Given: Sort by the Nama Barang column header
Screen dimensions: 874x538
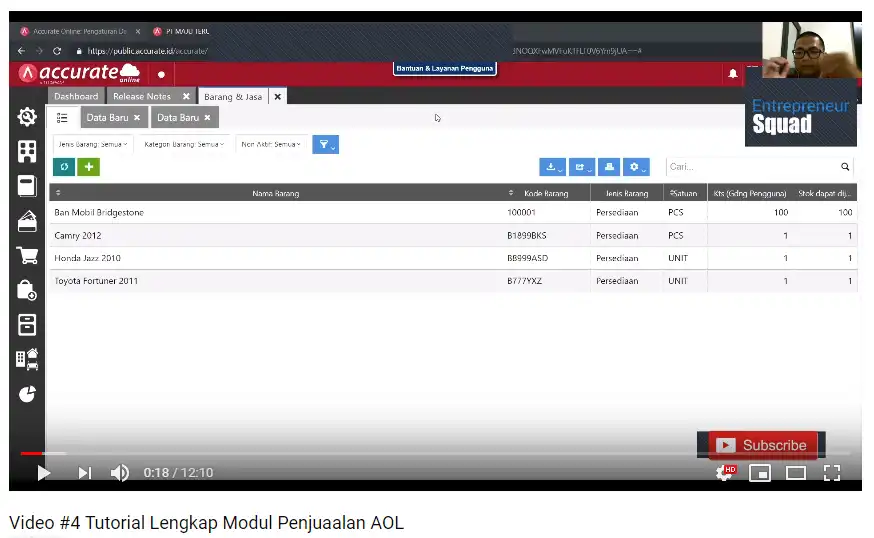Looking at the screenshot, I should [x=276, y=193].
